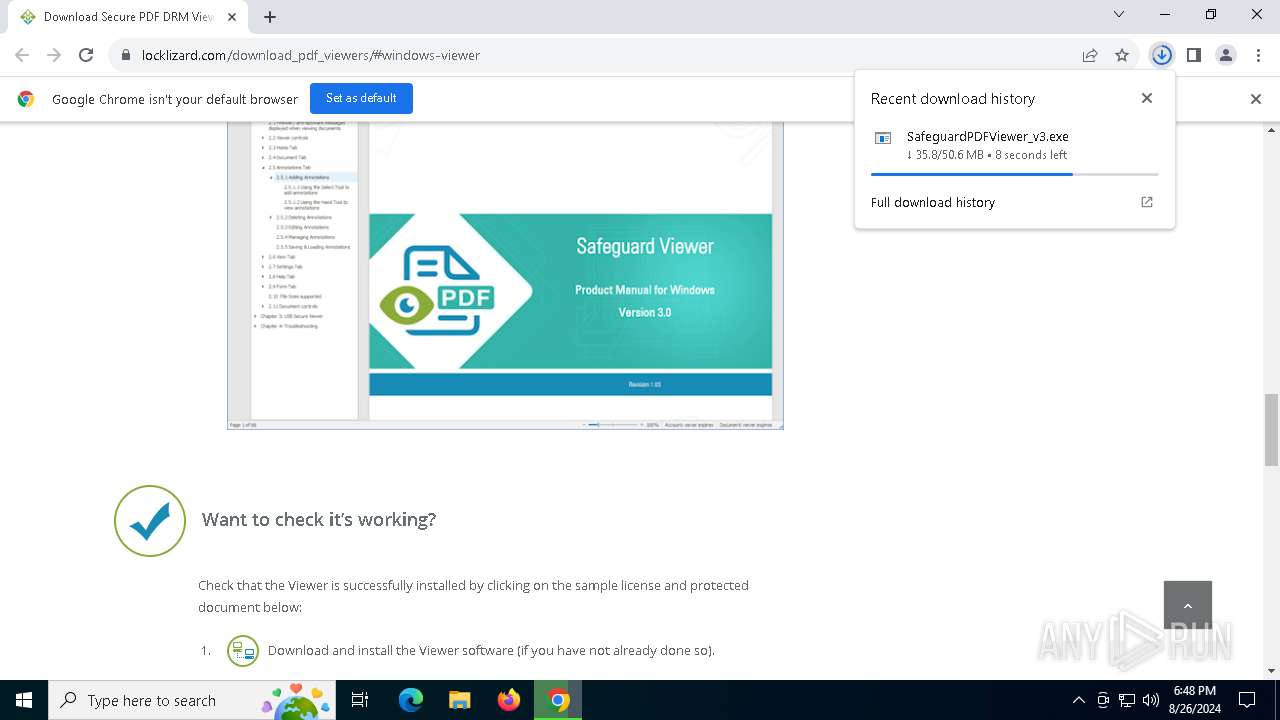The height and width of the screenshot is (720, 1280).
Task: Click the page vertical scrollbar thumb
Action: [x=1271, y=430]
